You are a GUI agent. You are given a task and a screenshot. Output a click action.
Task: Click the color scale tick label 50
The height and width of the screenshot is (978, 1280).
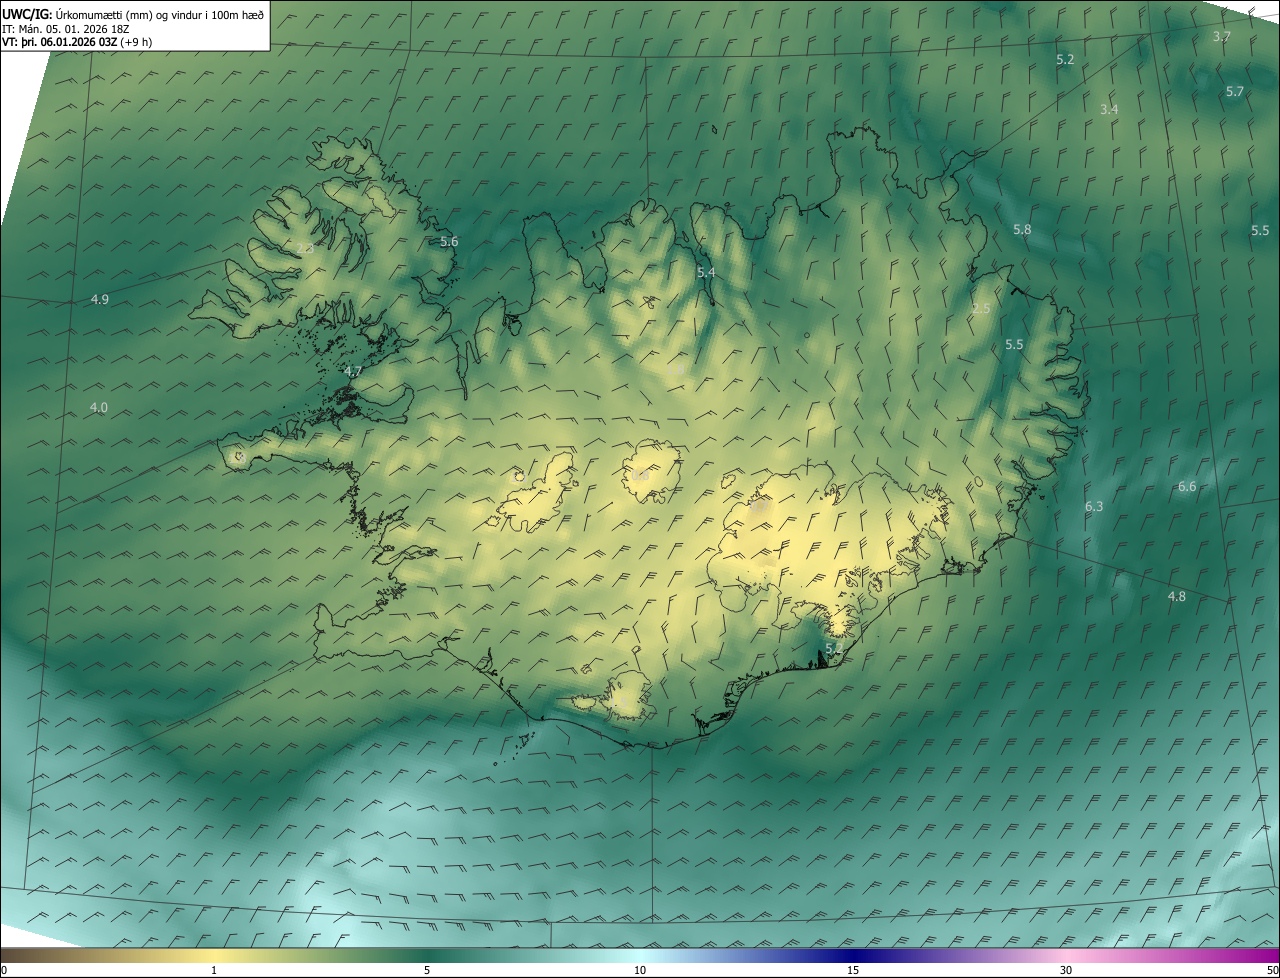click(x=1271, y=970)
